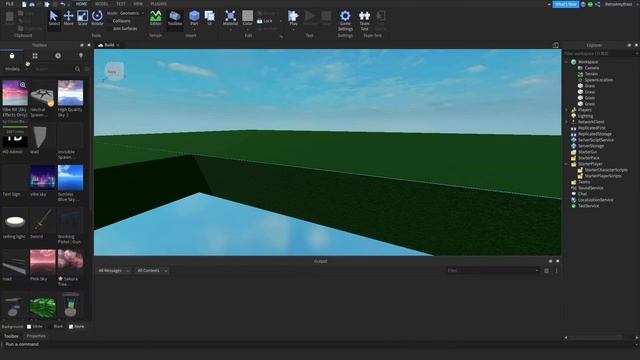Click the Toolbox search magnifier
This screenshot has height=360, width=640.
[x=78, y=69]
